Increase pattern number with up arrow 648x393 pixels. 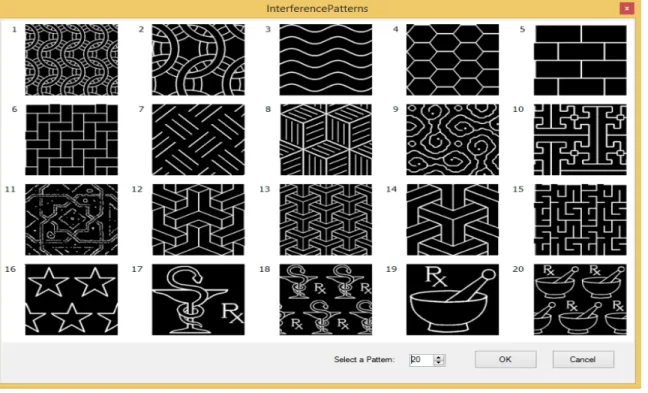coord(439,357)
